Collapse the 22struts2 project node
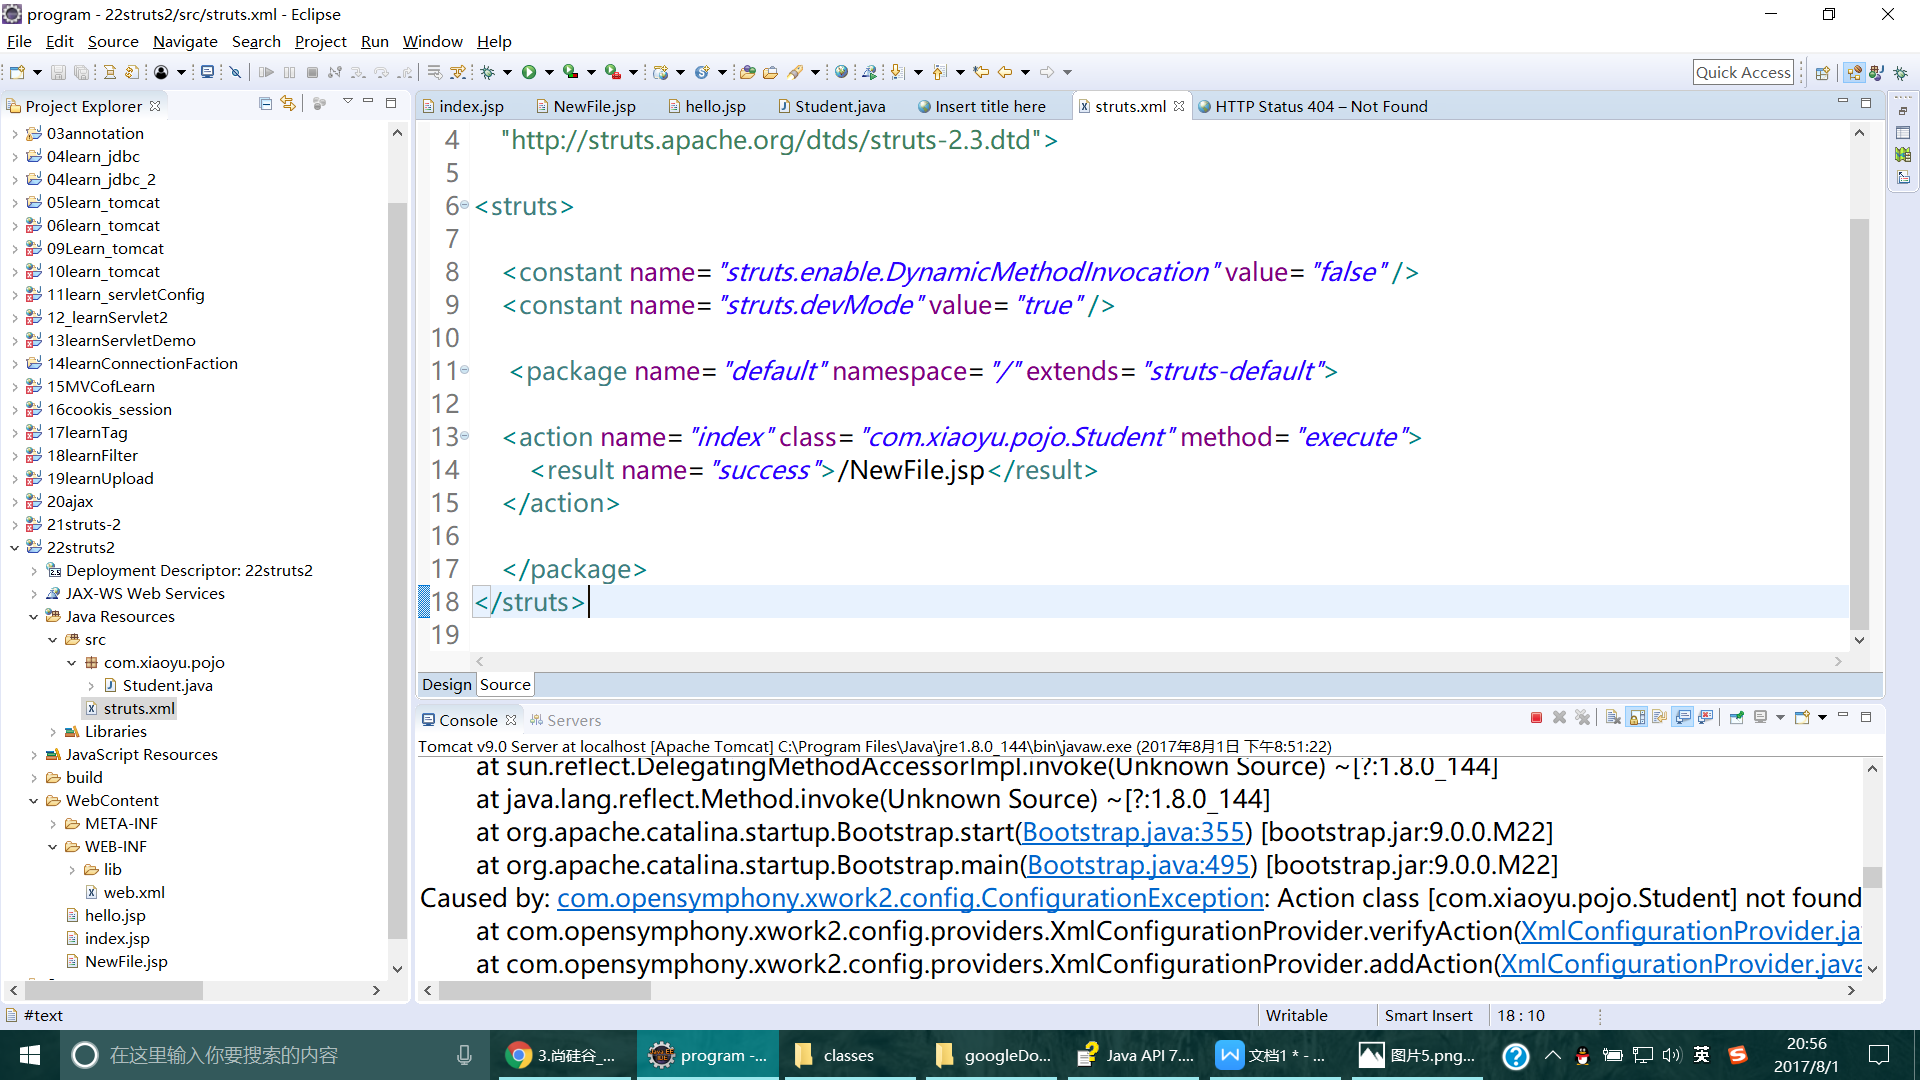1920x1080 pixels. 14,547
